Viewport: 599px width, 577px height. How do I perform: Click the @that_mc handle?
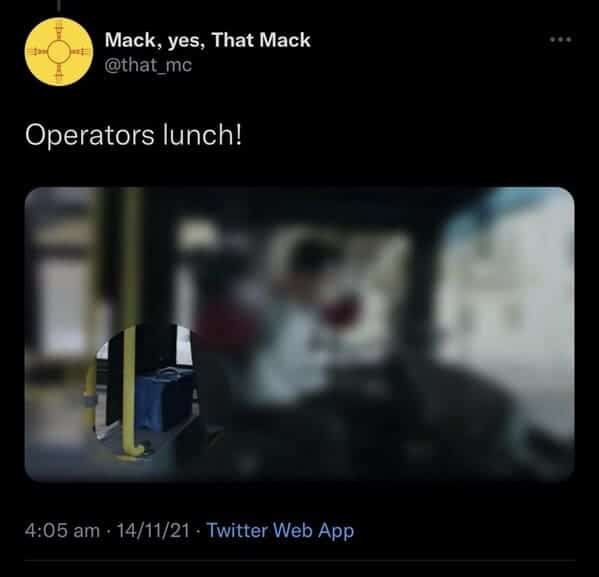[x=148, y=65]
